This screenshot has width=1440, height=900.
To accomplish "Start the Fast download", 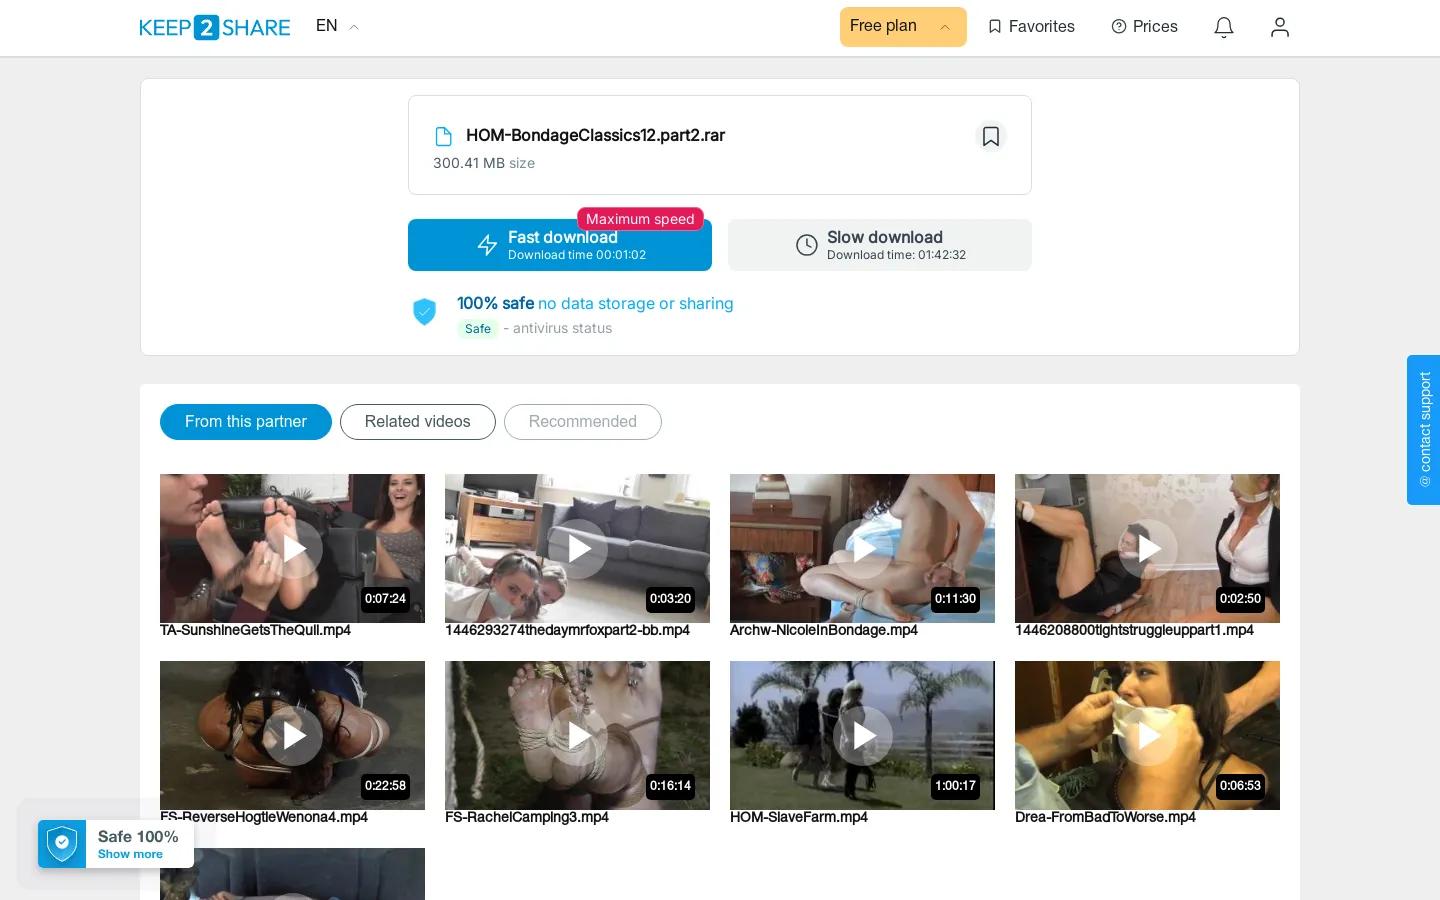I will 560,245.
